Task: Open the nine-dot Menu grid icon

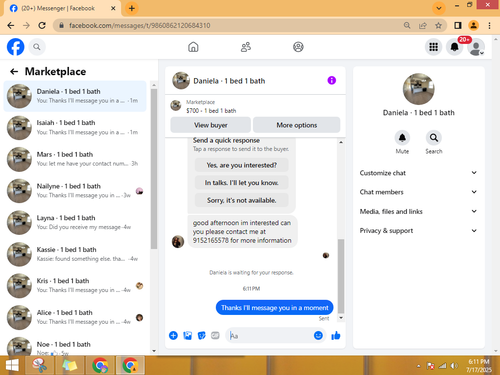Action: [433, 47]
